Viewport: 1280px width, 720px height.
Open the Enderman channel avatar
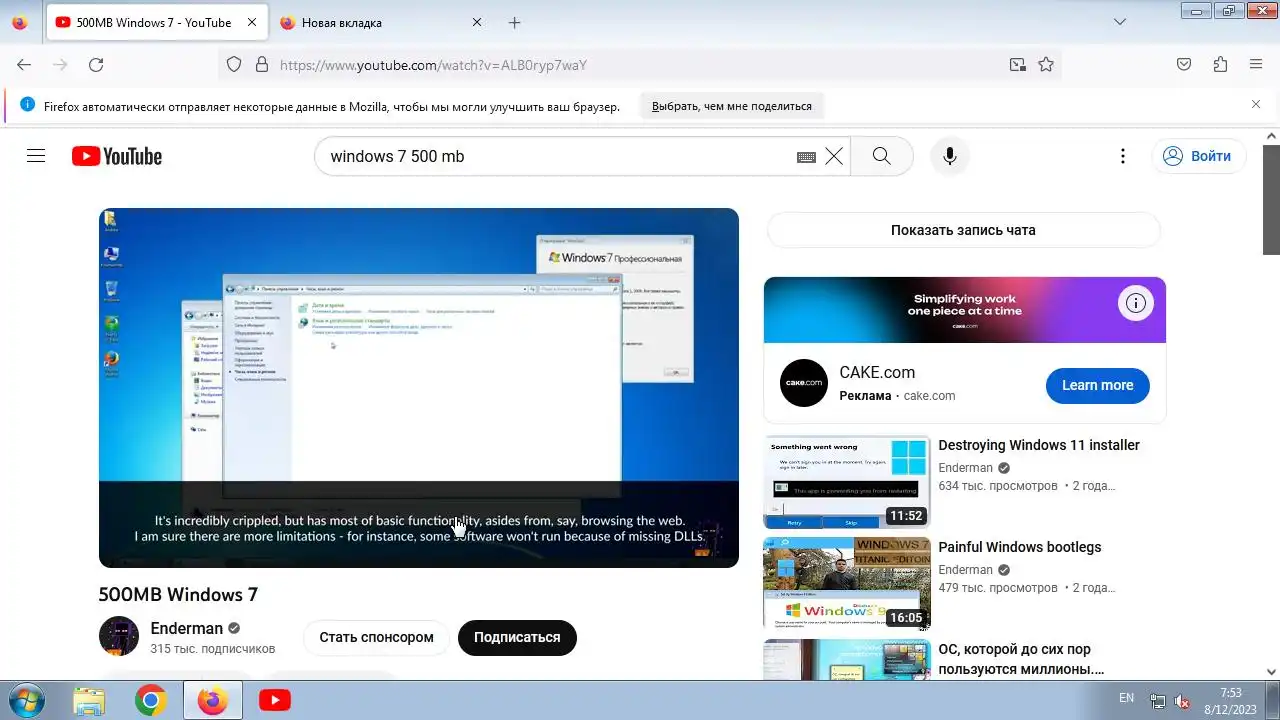[119, 636]
